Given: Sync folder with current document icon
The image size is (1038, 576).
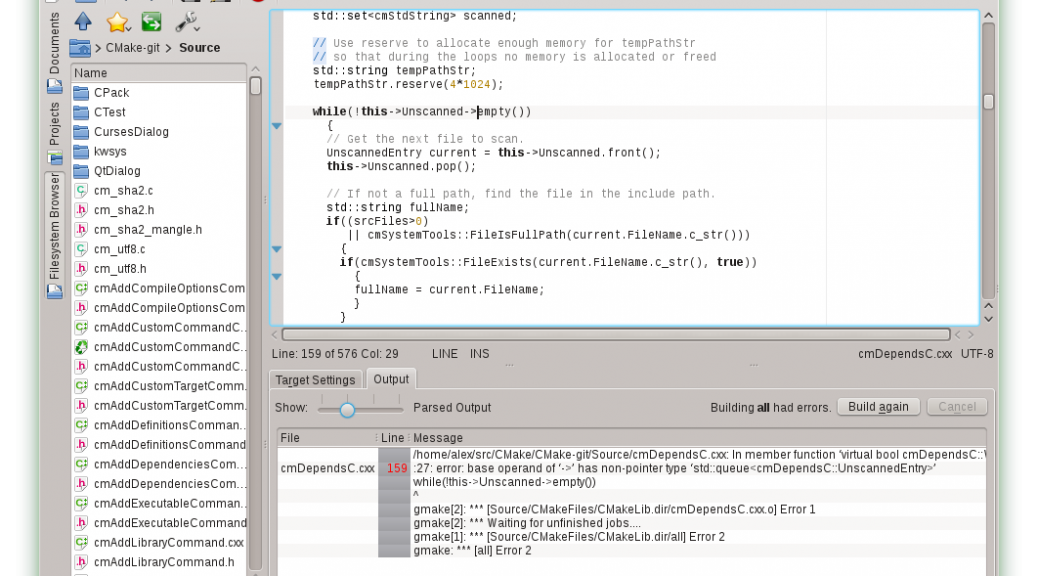Looking at the screenshot, I should 151,21.
